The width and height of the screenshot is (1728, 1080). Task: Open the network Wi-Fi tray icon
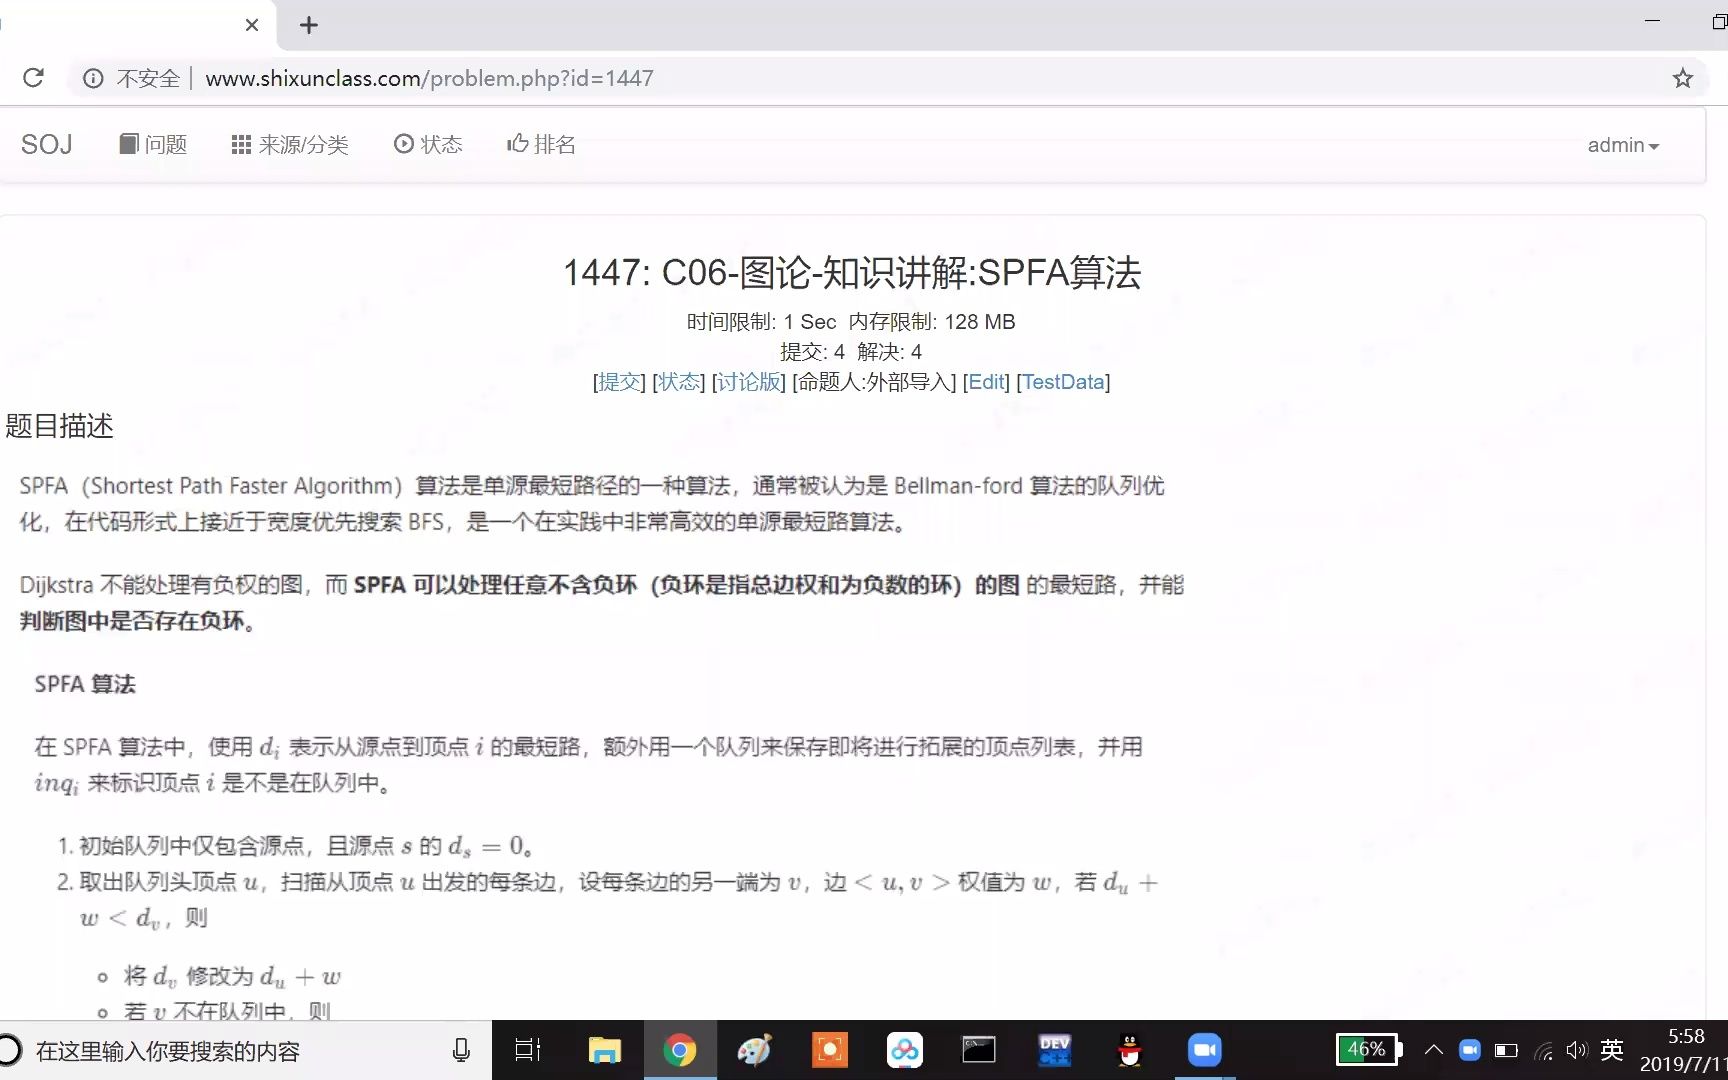coord(1545,1050)
